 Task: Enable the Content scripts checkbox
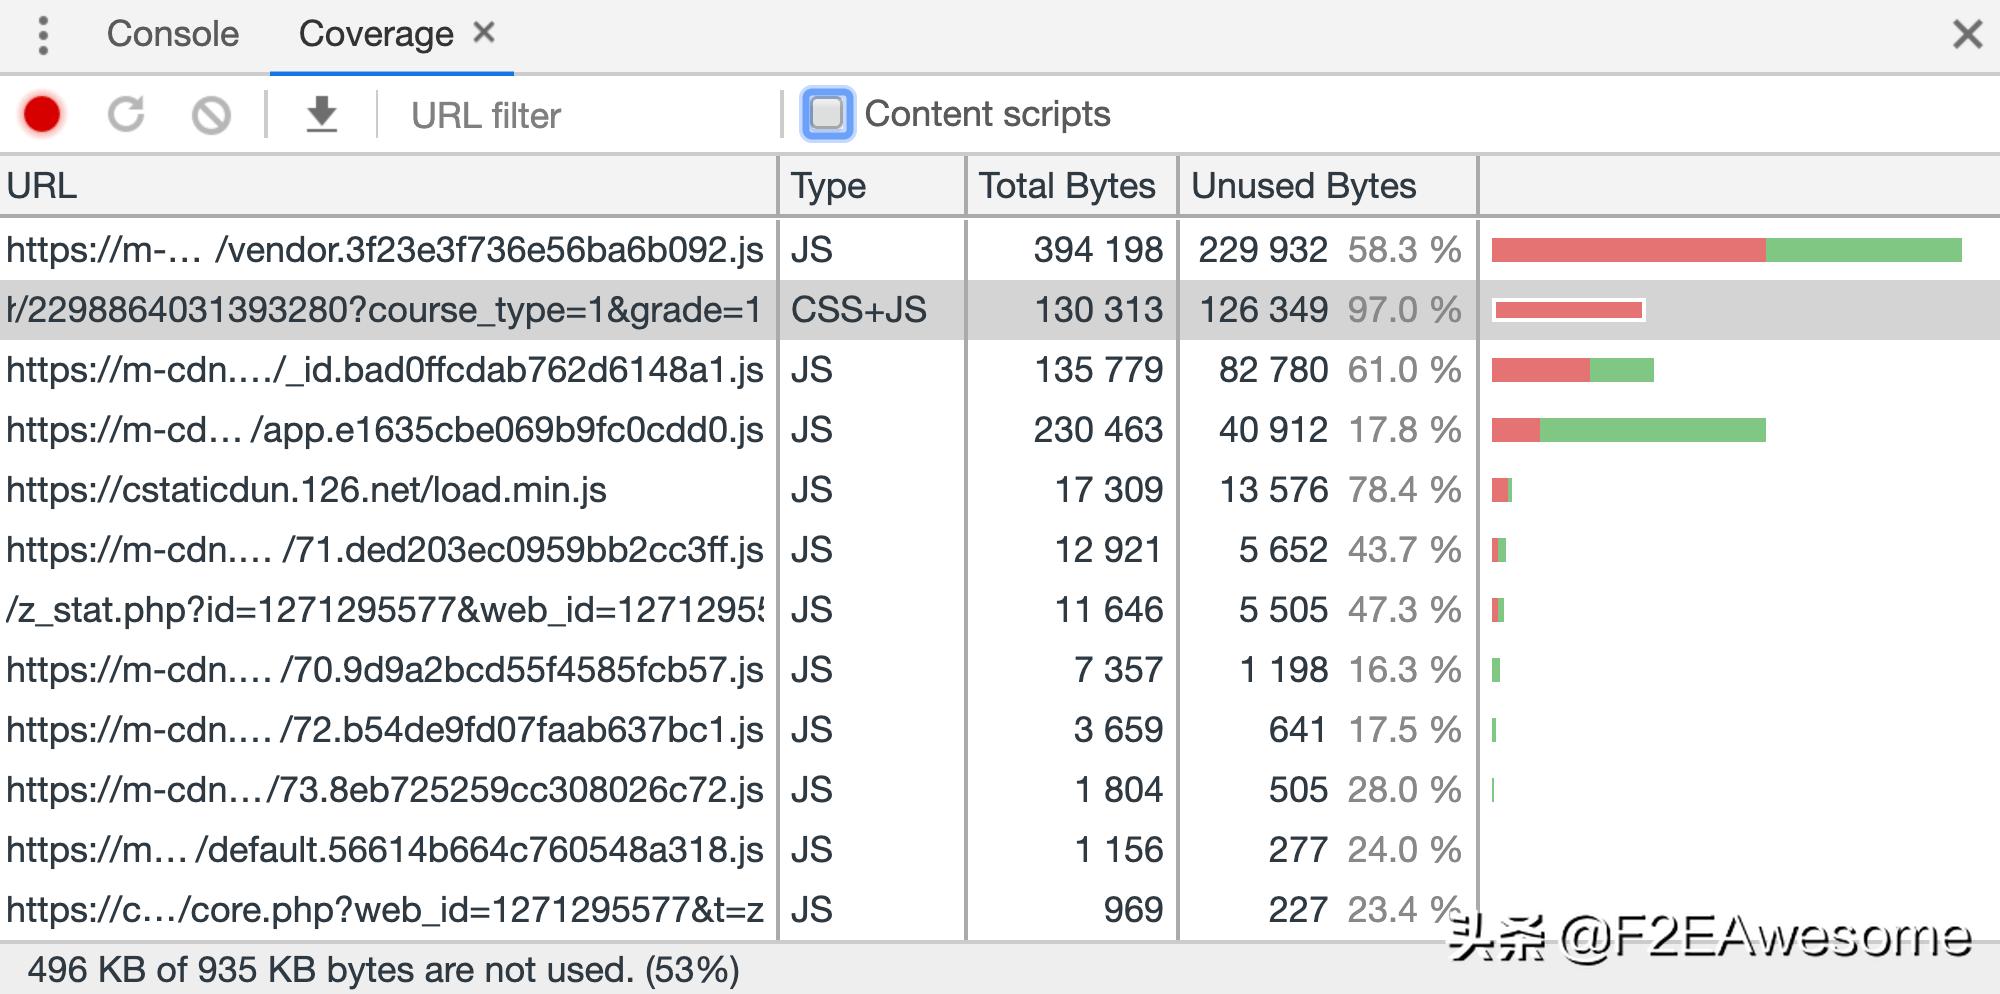(x=827, y=114)
